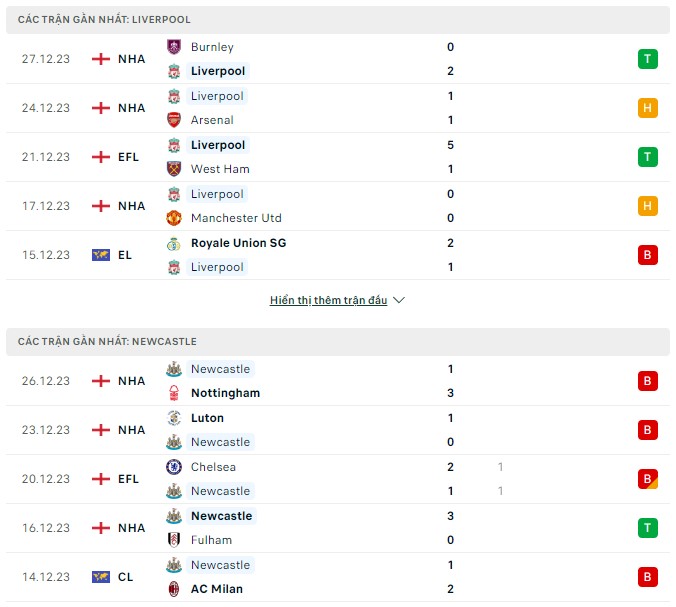
Task: Click the Arsenal club crest
Action: [x=174, y=120]
